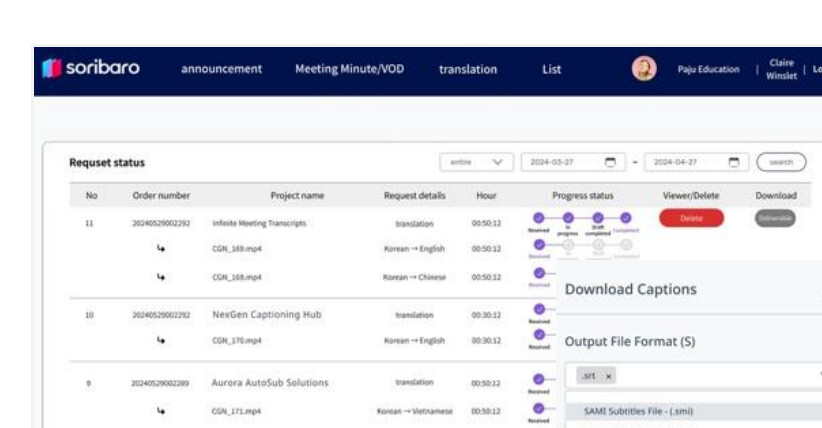The height and width of the screenshot is (428, 822).
Task: Click the Received step of Infinite Meeting Transcripts
Action: pyautogui.click(x=538, y=218)
